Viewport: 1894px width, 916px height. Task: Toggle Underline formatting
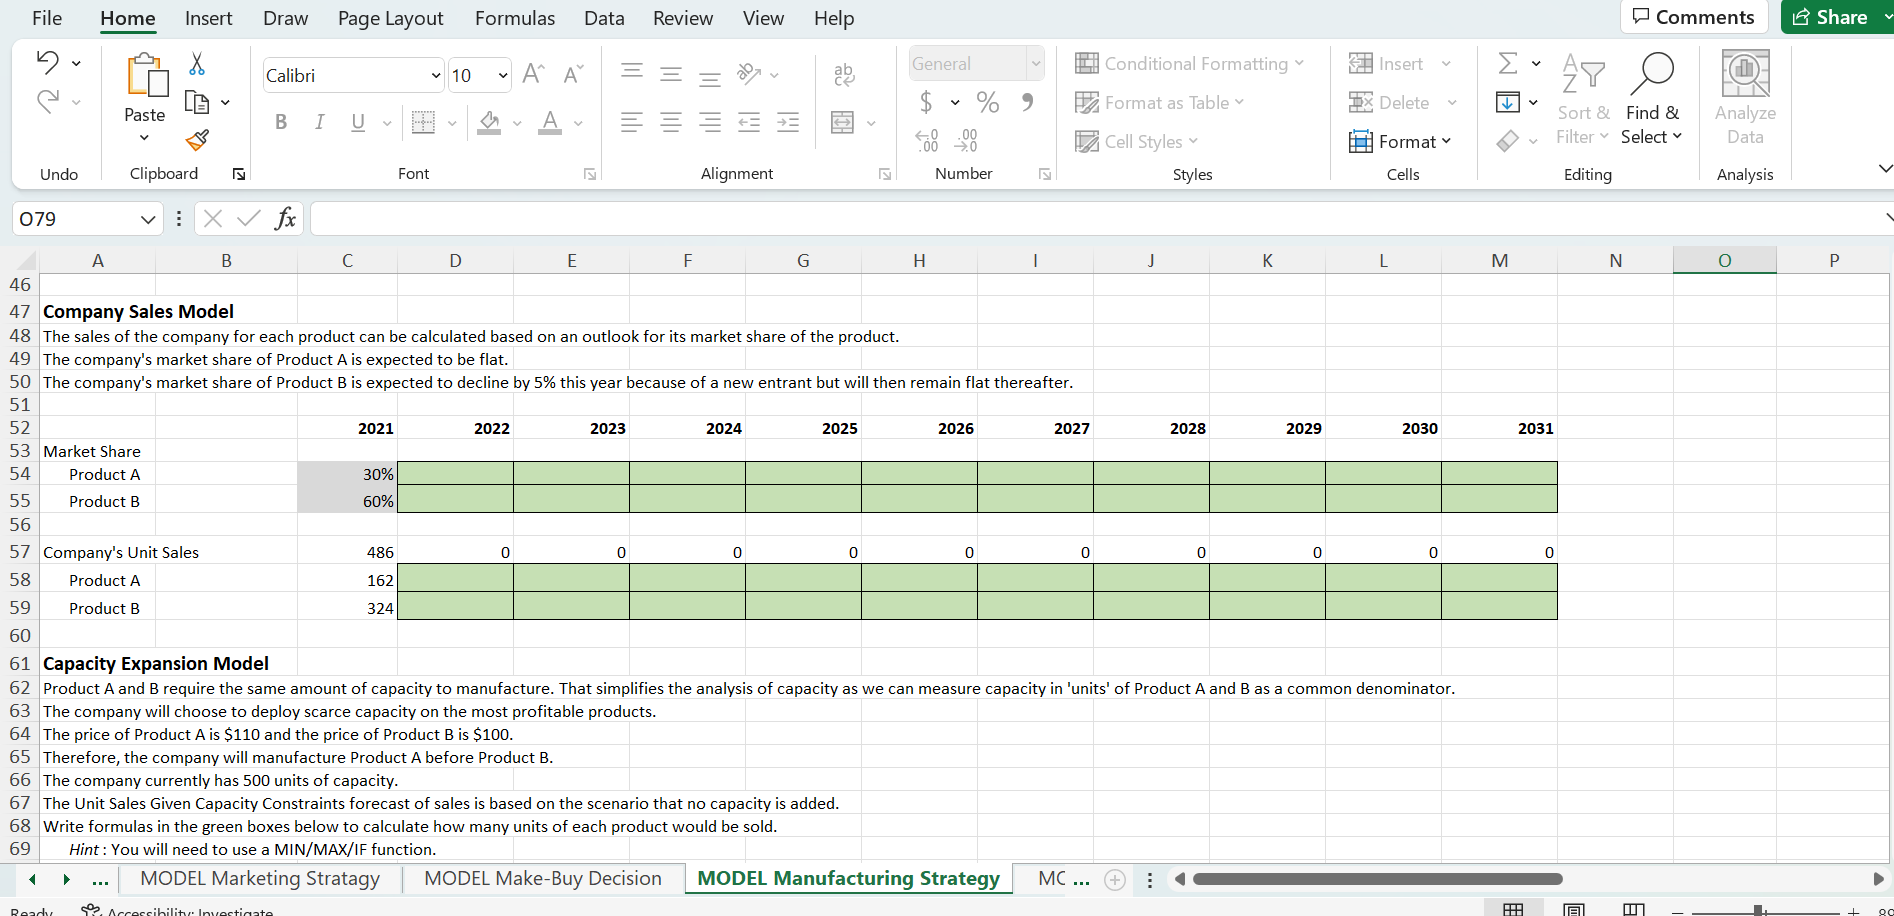(x=358, y=122)
